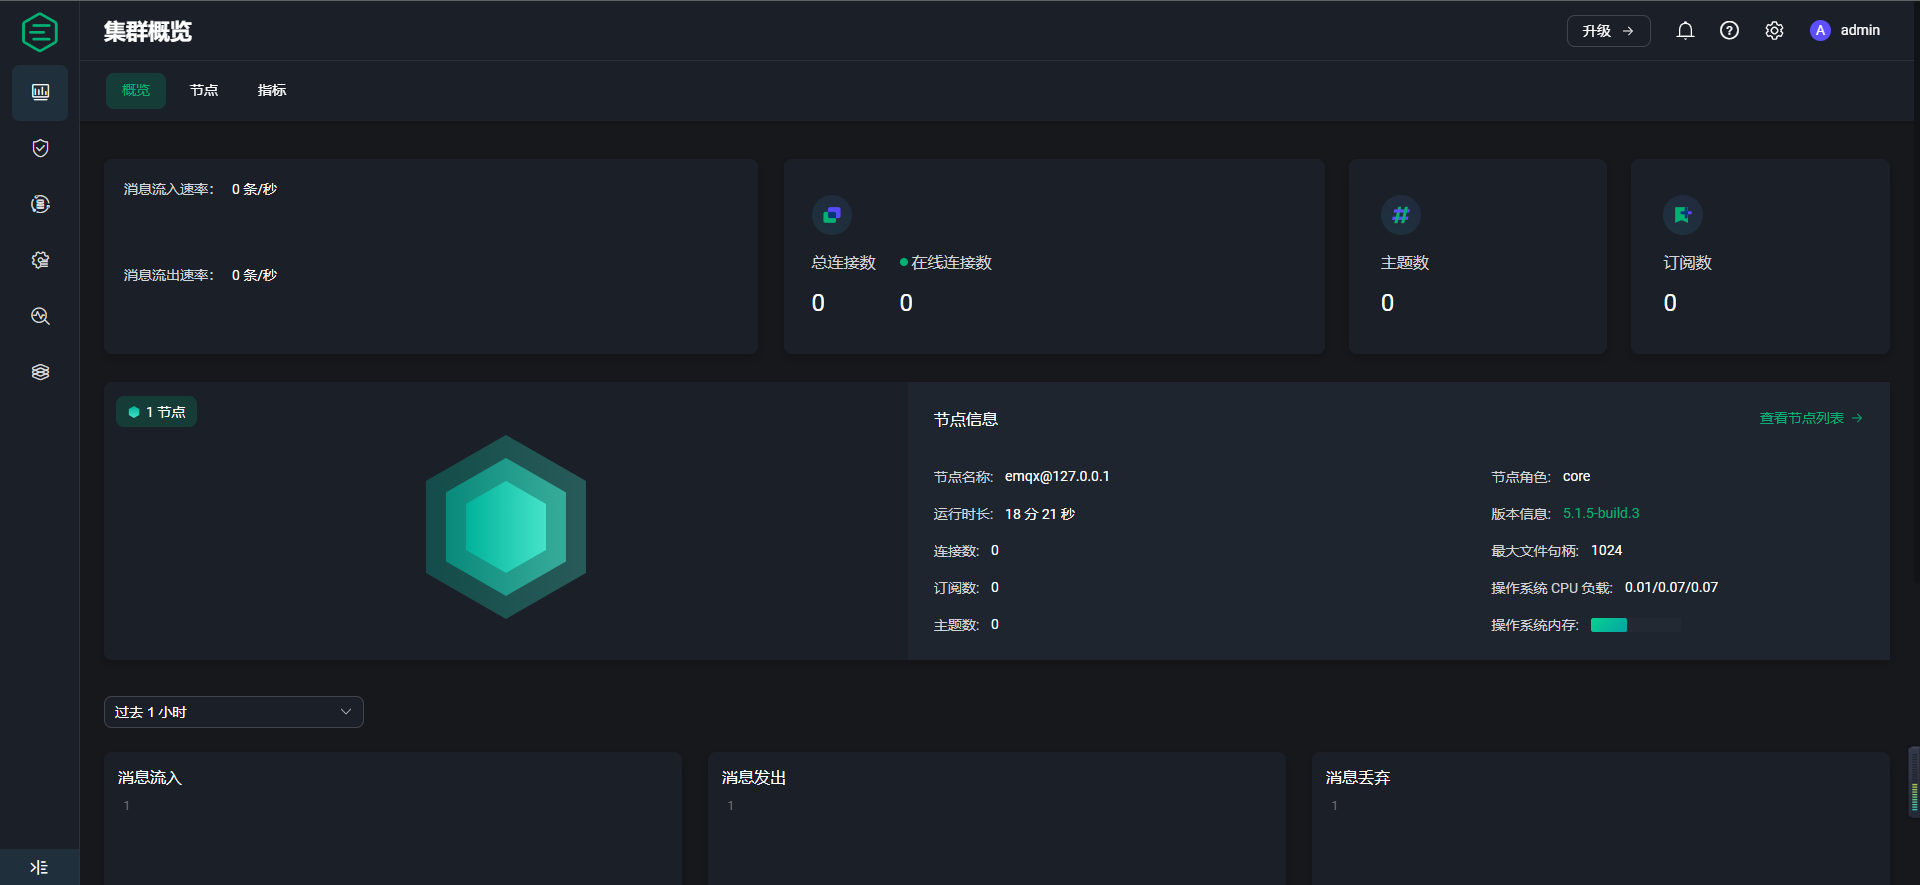
Task: Click the 消息丢弃 chart title
Action: [1358, 777]
